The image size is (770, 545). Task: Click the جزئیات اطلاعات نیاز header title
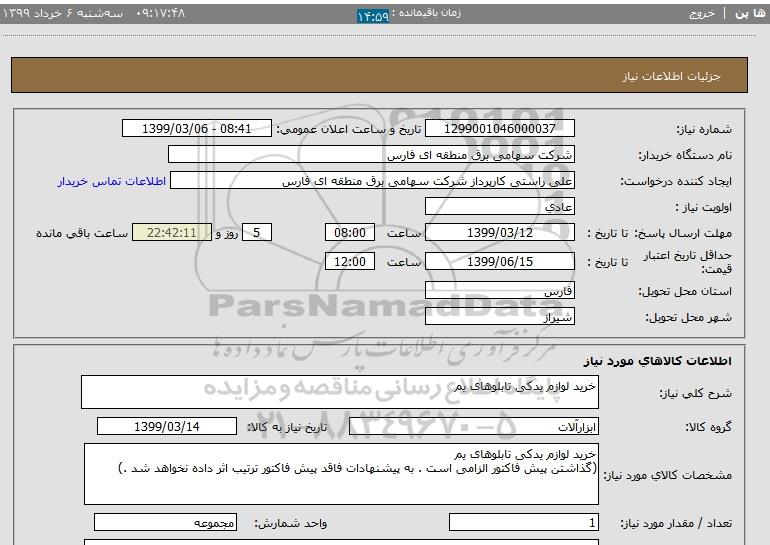(671, 77)
